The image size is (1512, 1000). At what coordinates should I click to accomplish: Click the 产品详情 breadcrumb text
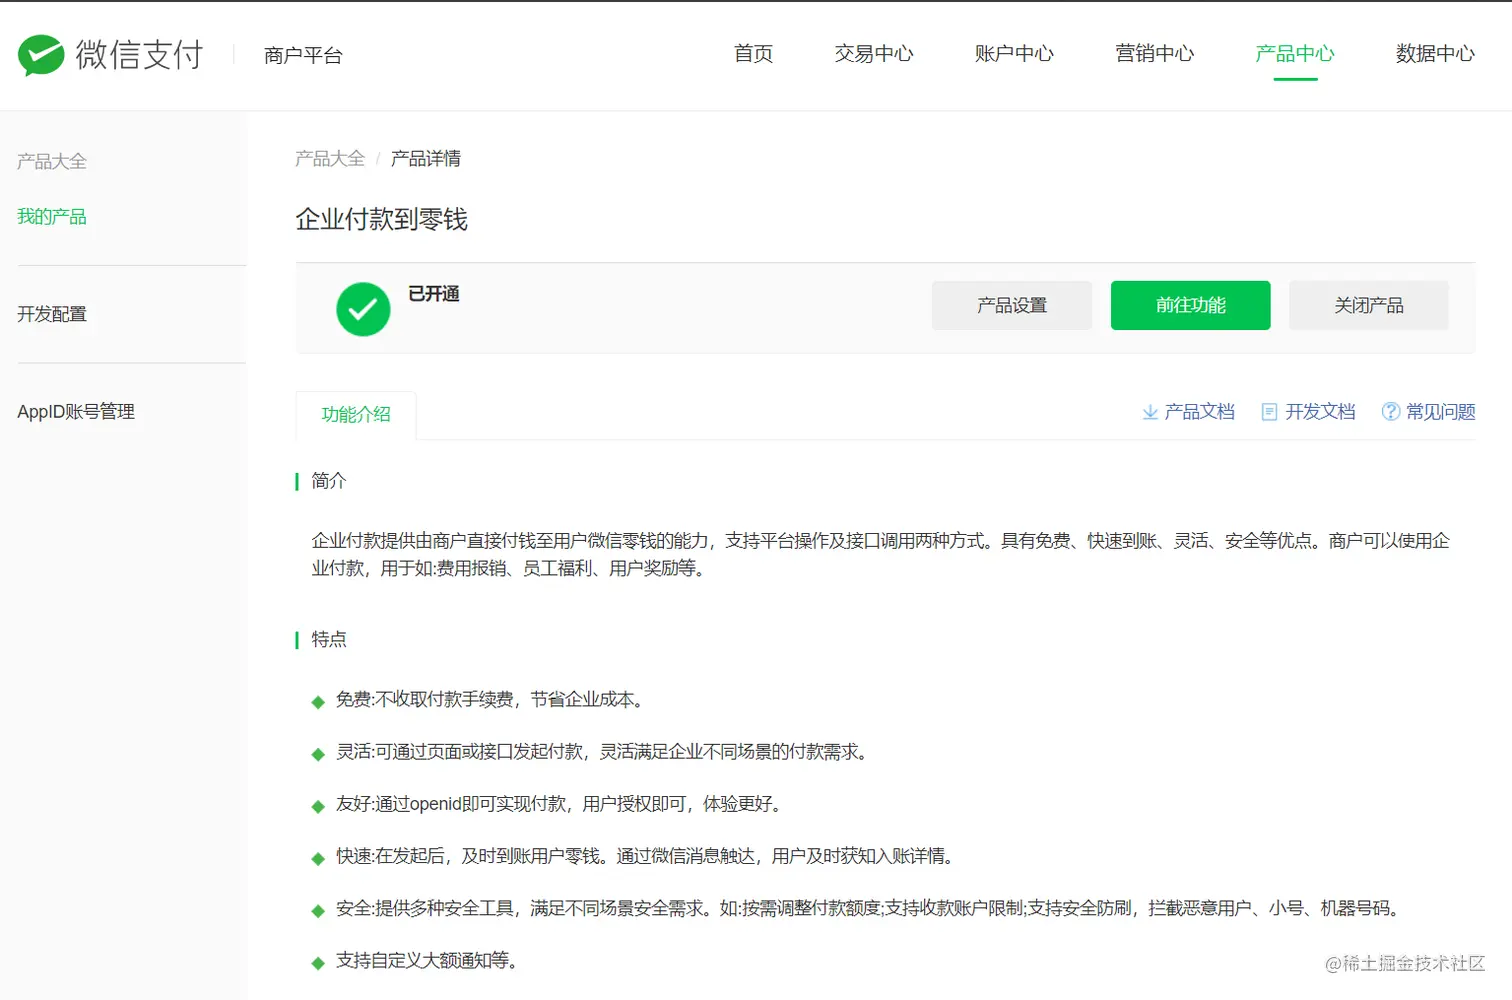click(x=426, y=159)
